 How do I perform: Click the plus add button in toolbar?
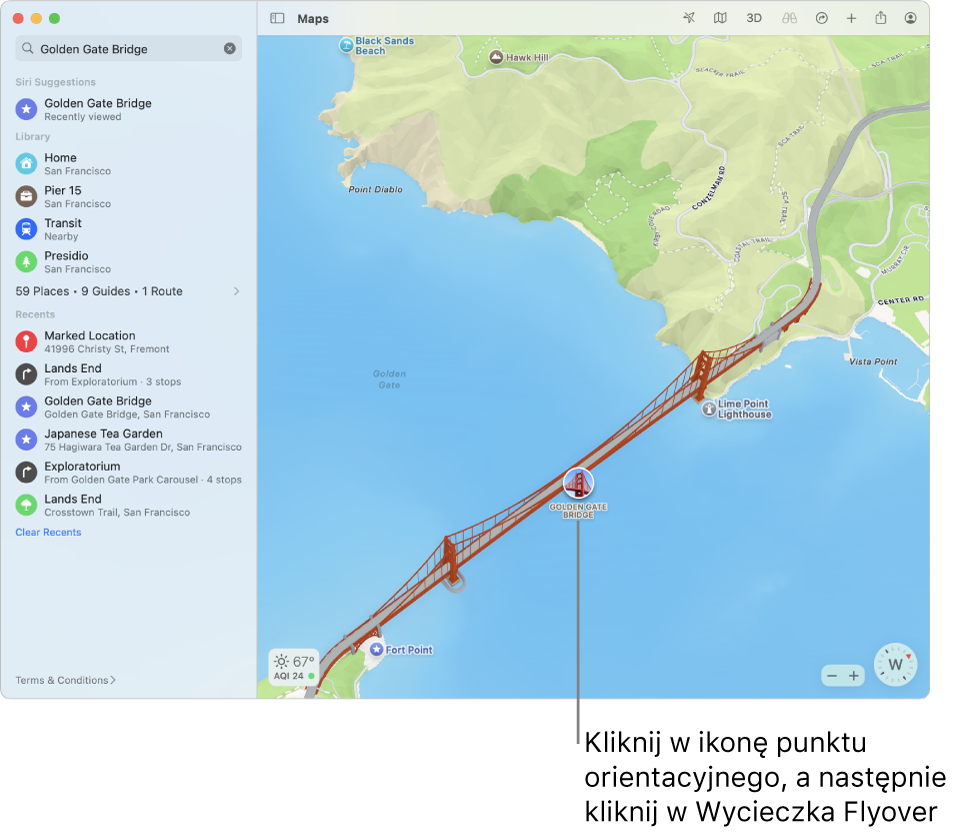tap(851, 18)
